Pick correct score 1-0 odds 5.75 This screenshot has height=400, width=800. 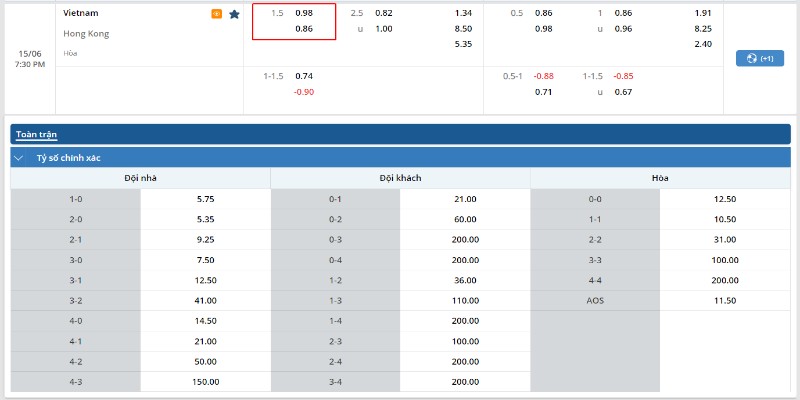pos(206,199)
